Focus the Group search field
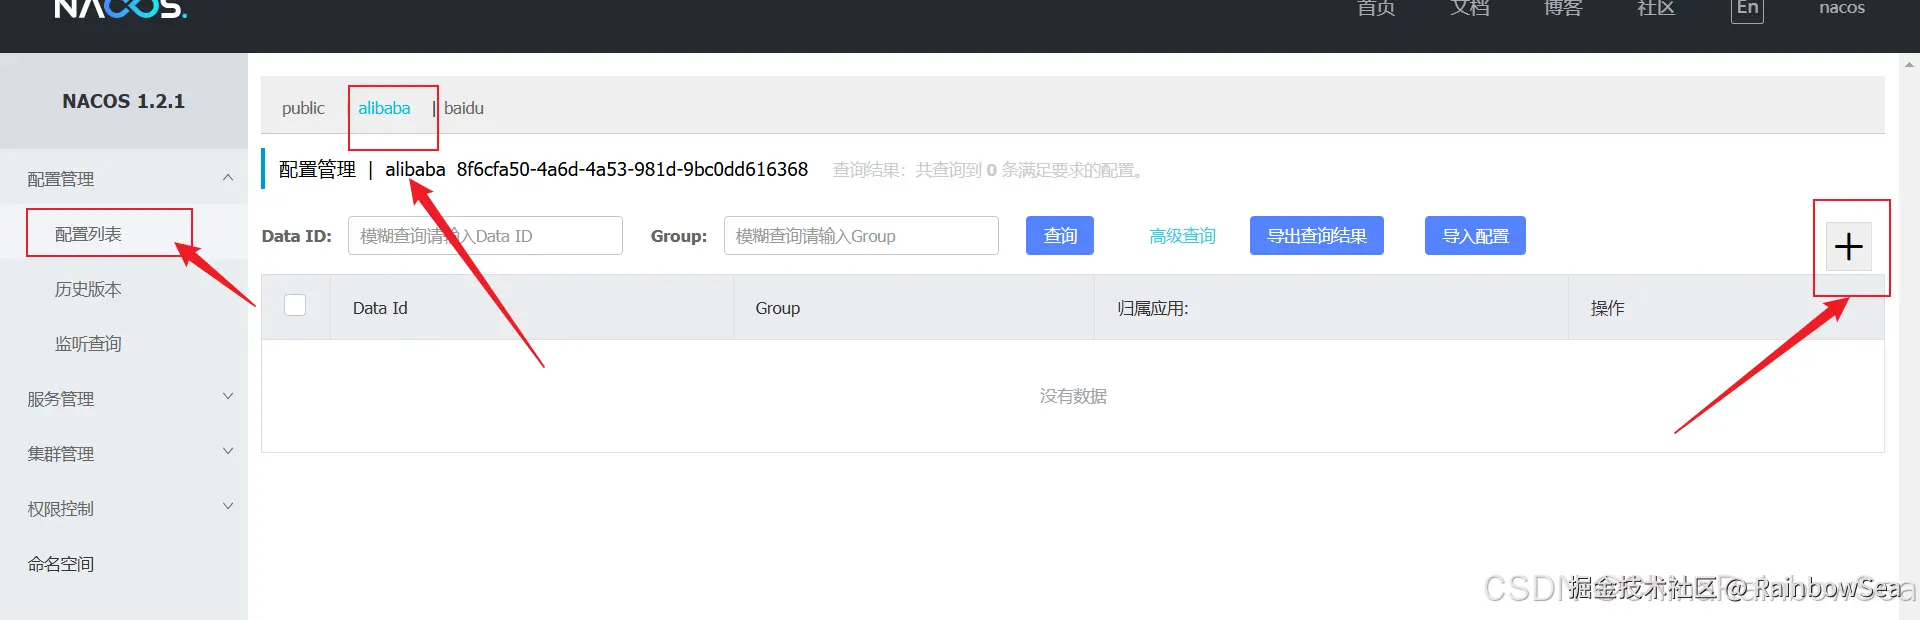 tap(861, 236)
